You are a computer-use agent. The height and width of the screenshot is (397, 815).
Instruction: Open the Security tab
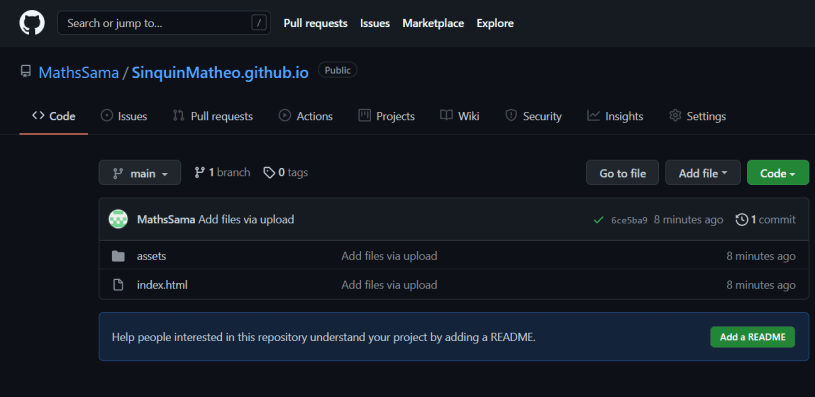533,116
